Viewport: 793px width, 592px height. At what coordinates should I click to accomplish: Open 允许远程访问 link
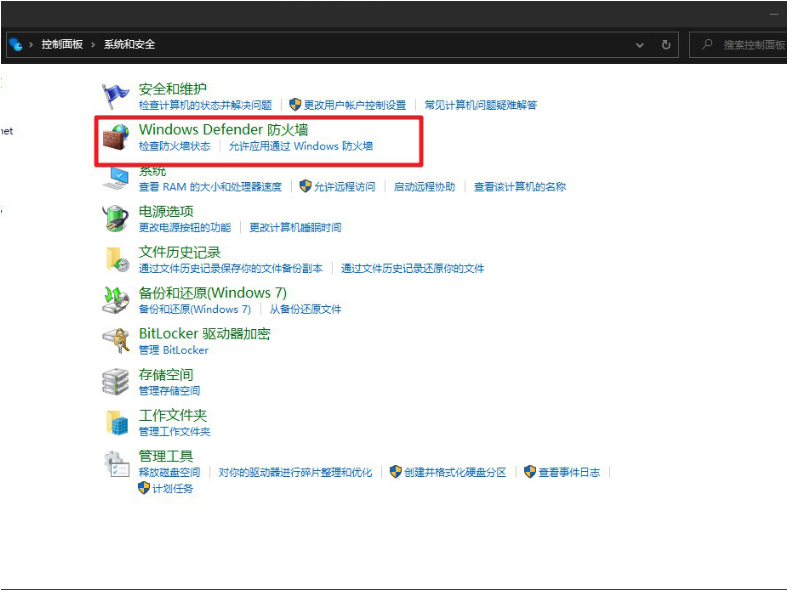(344, 187)
